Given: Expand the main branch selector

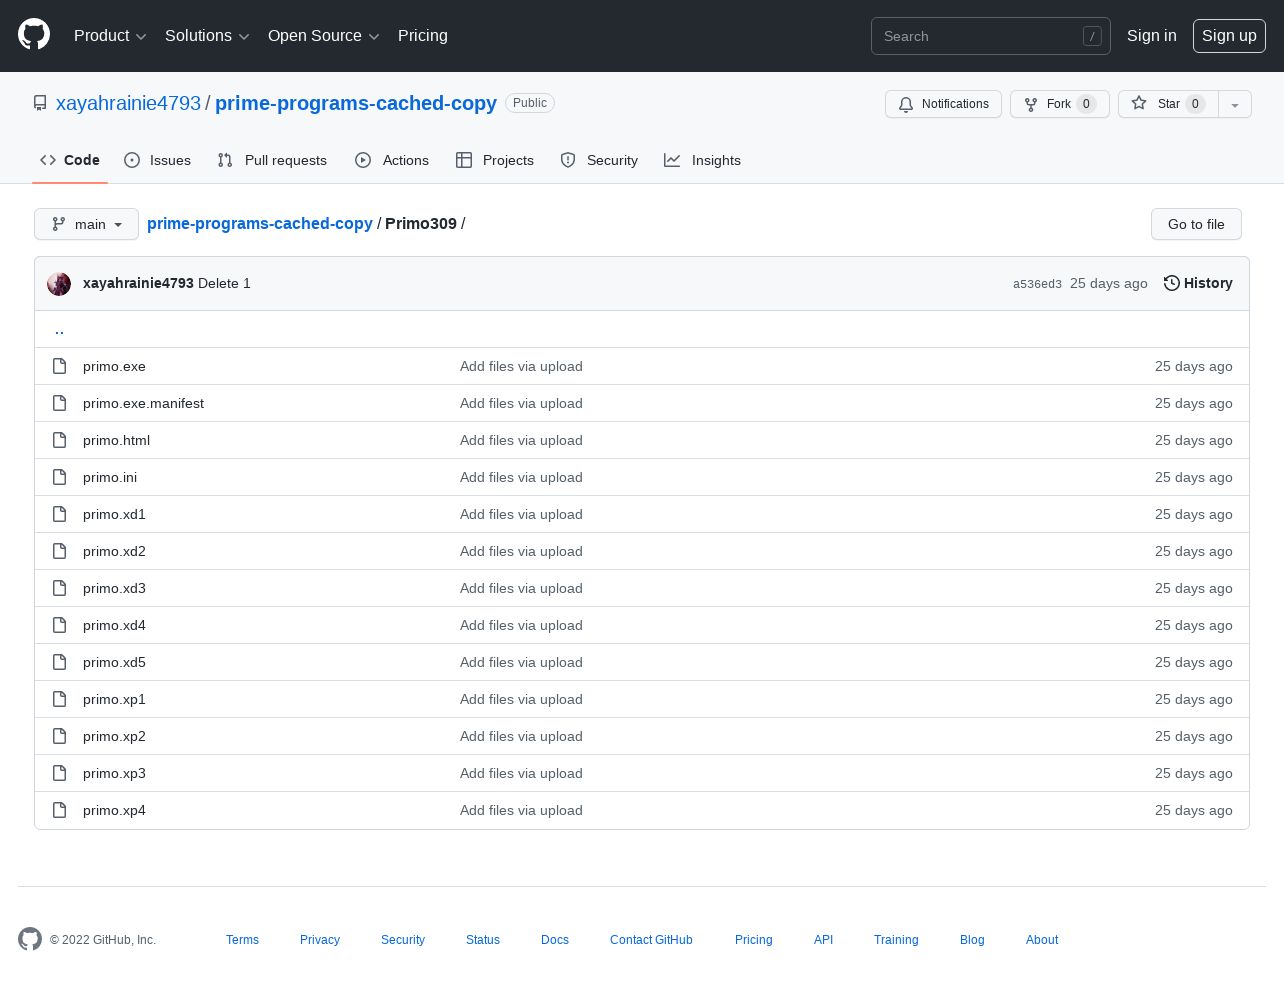Looking at the screenshot, I should 86,224.
